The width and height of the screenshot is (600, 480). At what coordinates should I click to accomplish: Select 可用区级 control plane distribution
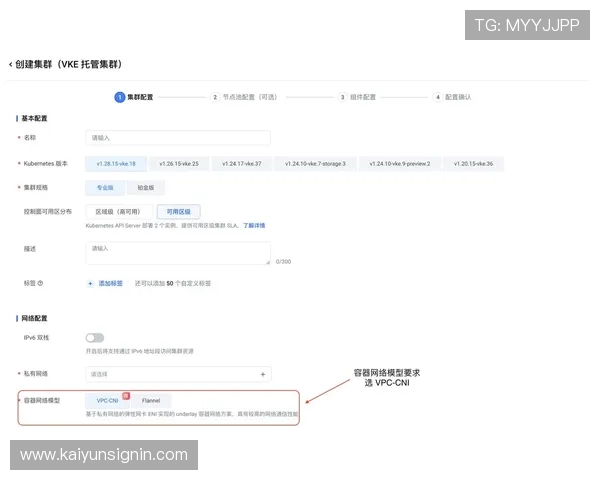click(x=178, y=212)
